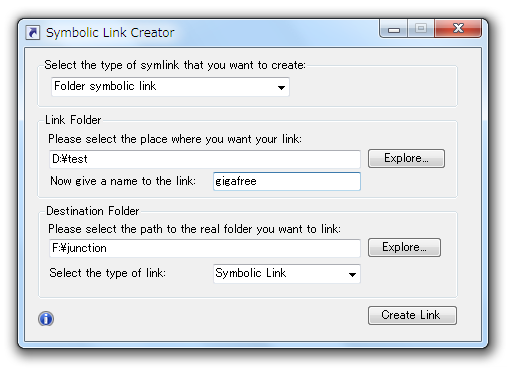Click the blue info icon at bottom left
The width and height of the screenshot is (510, 370).
[x=46, y=318]
